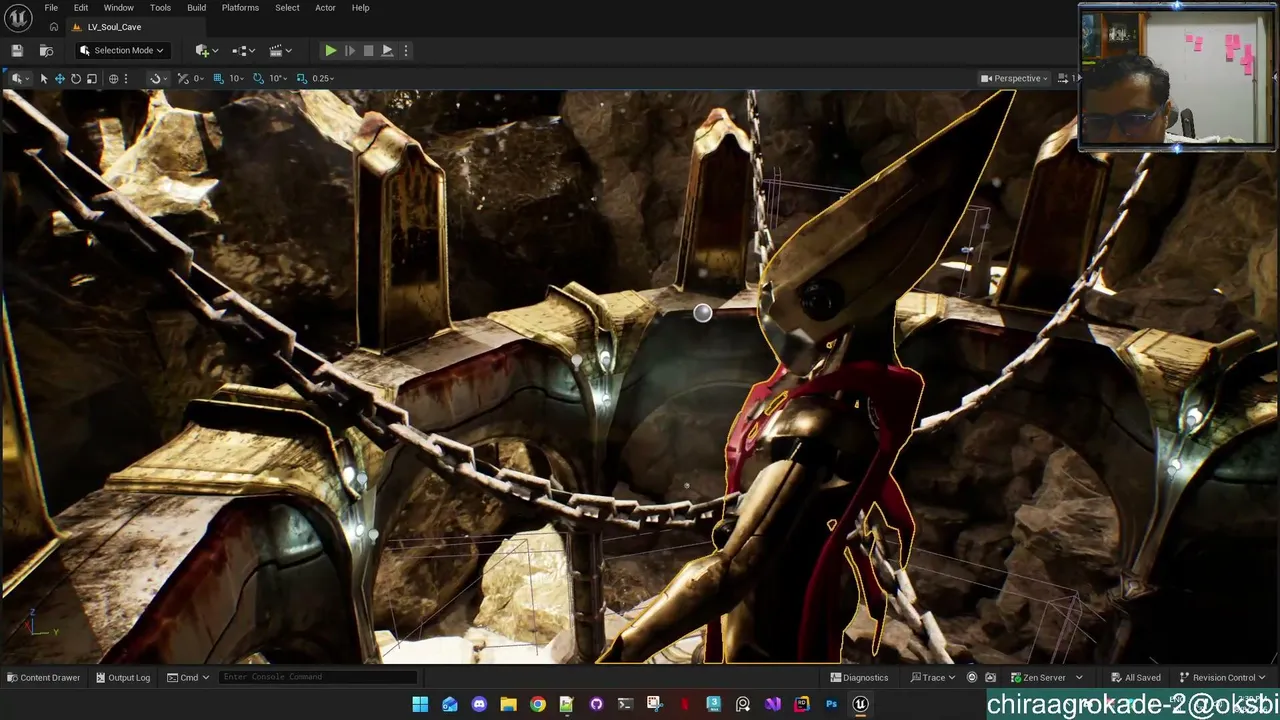Click the Eject/launch button next to stop
Viewport: 1280px width, 720px height.
point(387,50)
